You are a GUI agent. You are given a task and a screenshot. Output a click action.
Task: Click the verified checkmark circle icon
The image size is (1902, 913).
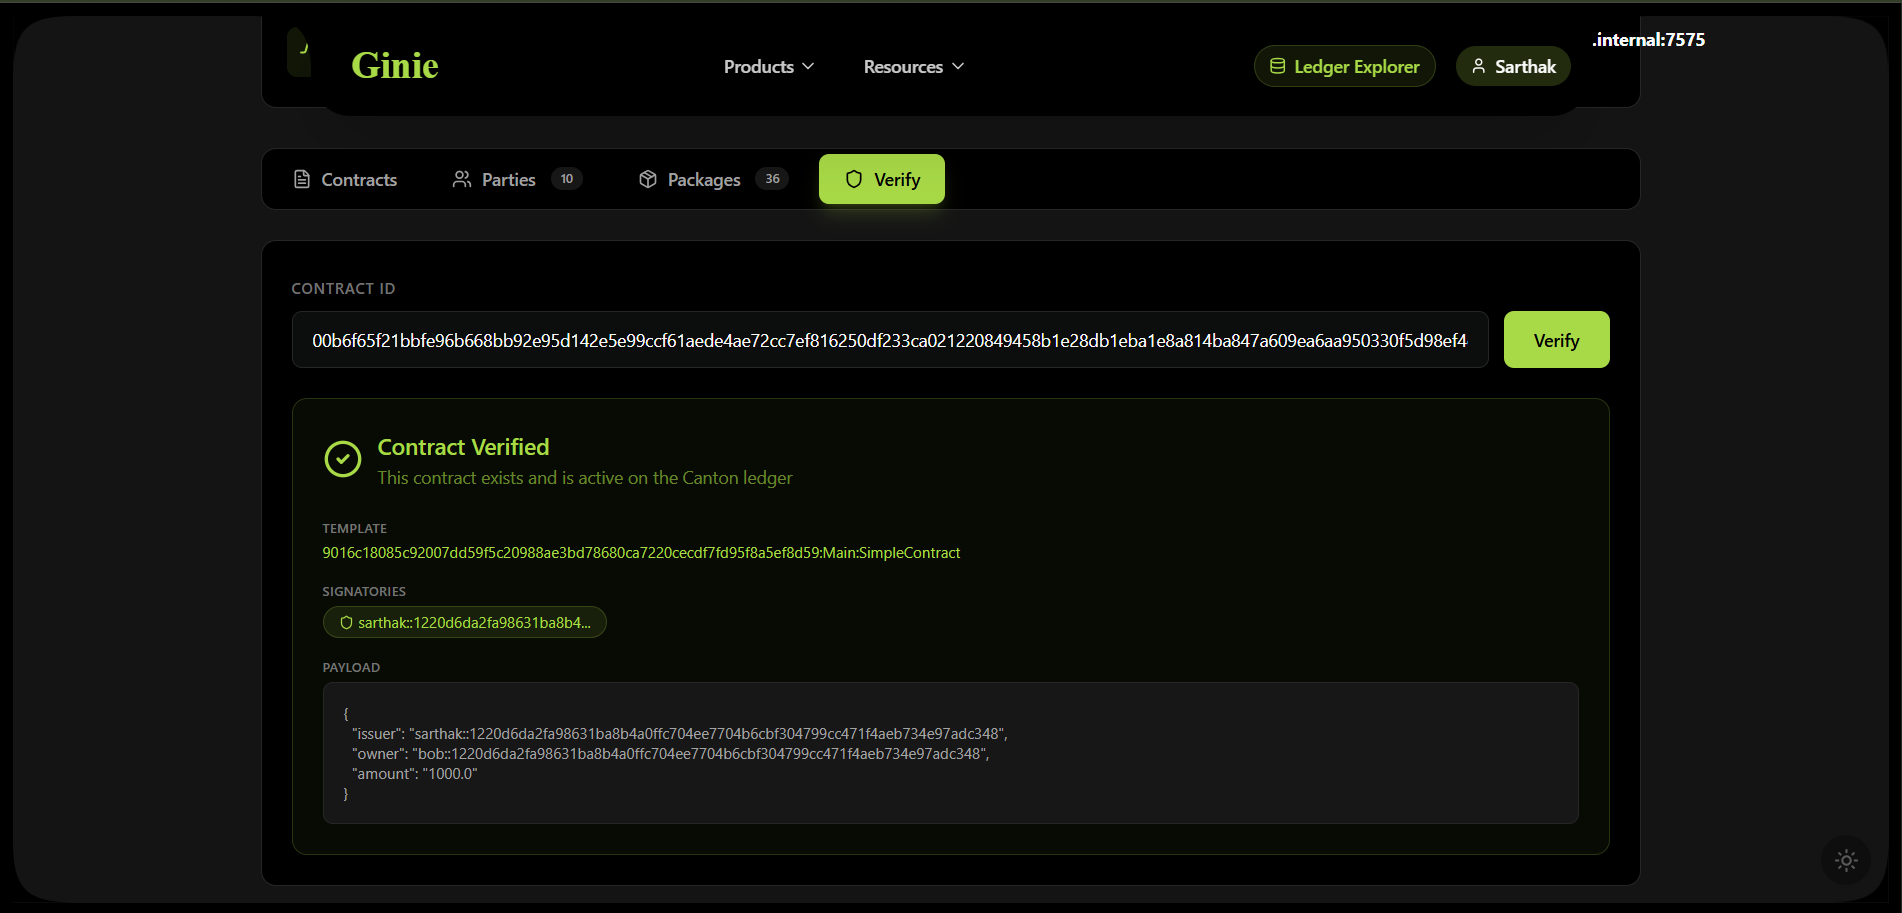(343, 459)
